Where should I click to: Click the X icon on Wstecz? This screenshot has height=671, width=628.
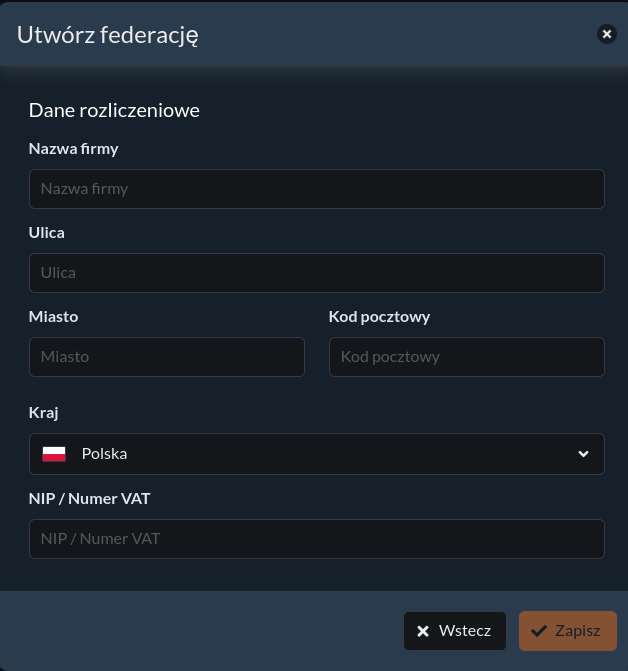pyautogui.click(x=423, y=631)
